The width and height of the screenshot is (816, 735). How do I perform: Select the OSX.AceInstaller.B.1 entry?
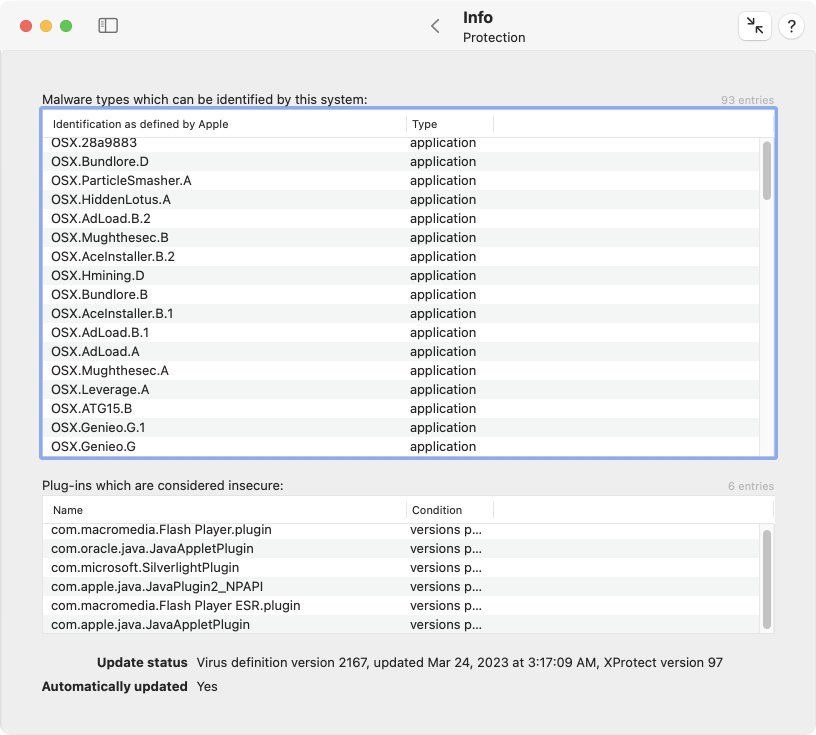(x=401, y=314)
